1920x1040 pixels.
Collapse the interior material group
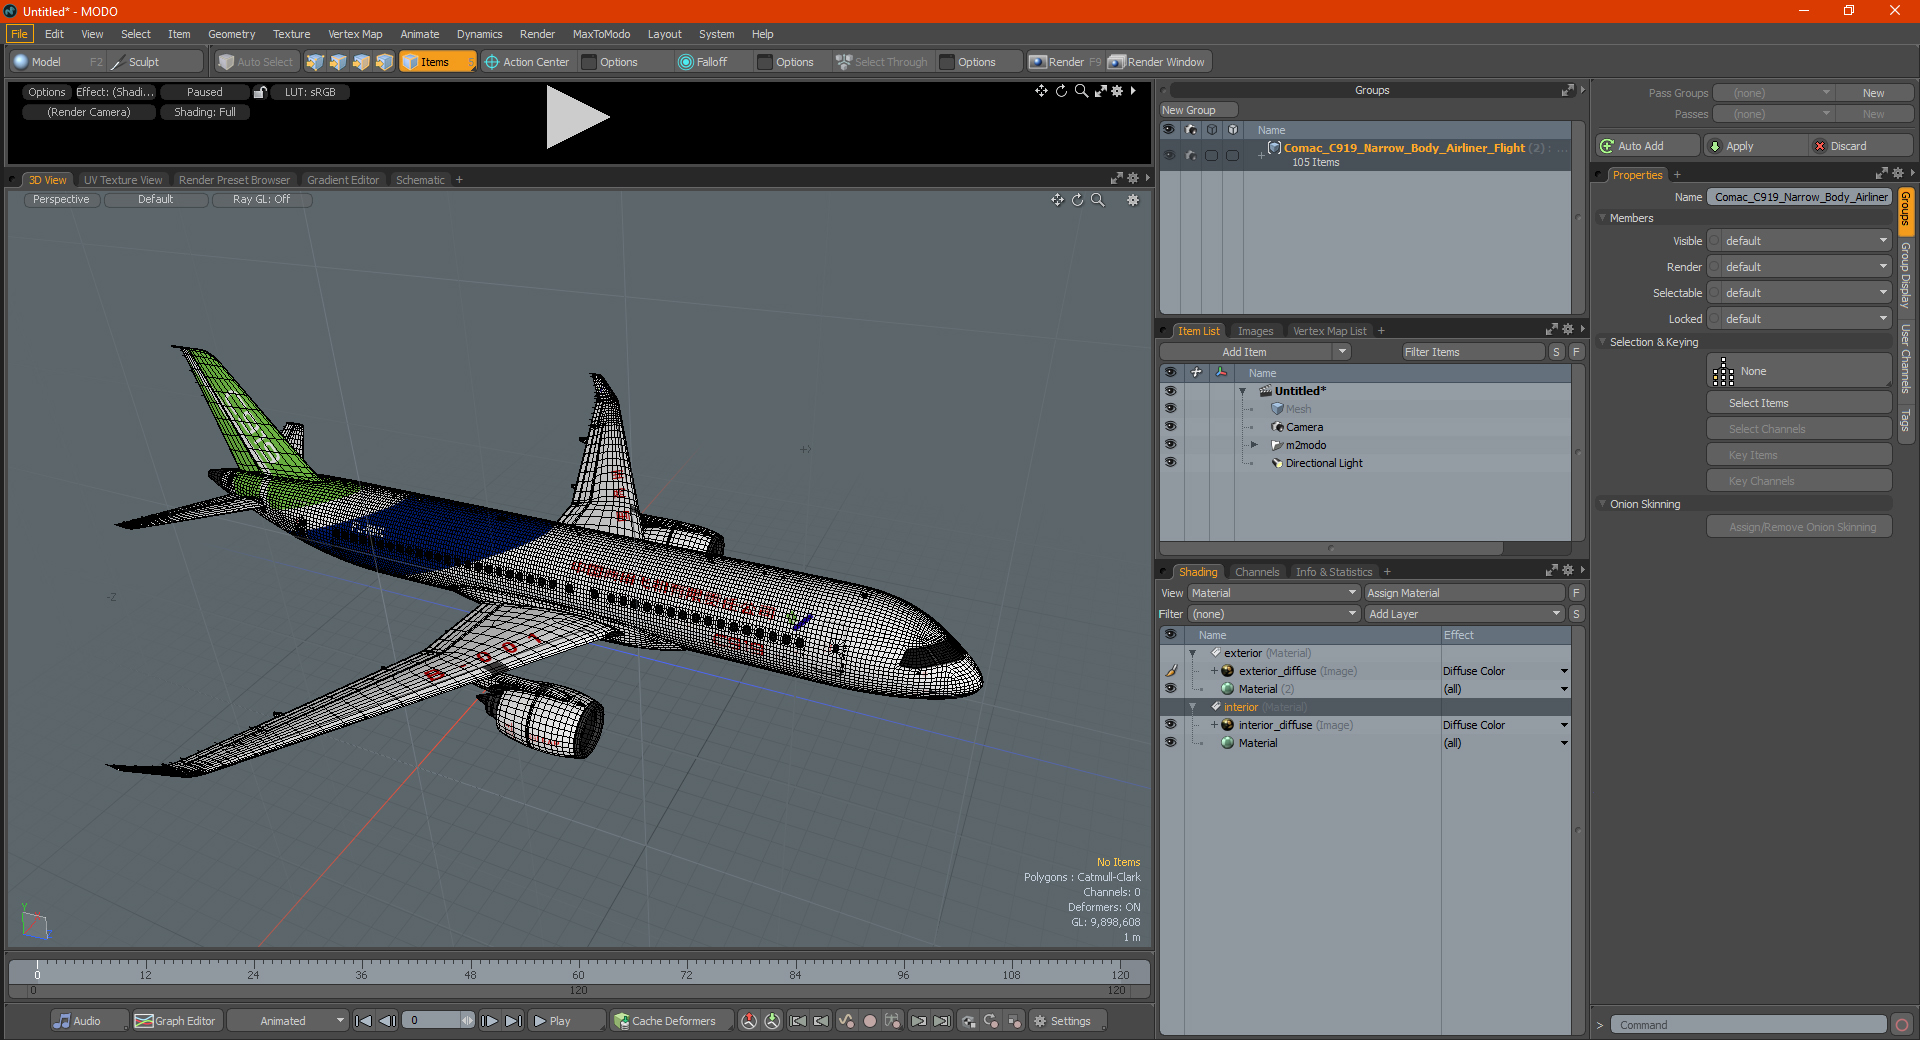(1192, 707)
